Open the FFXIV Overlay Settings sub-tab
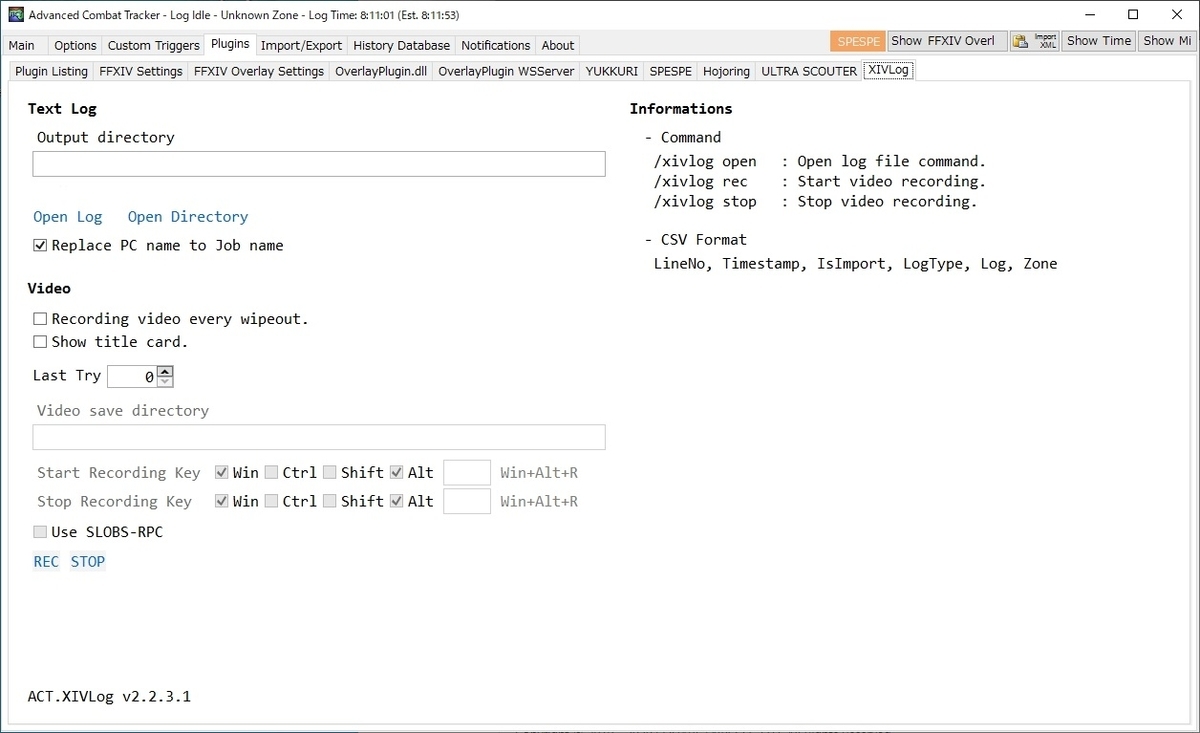This screenshot has height=733, width=1200. [x=259, y=71]
